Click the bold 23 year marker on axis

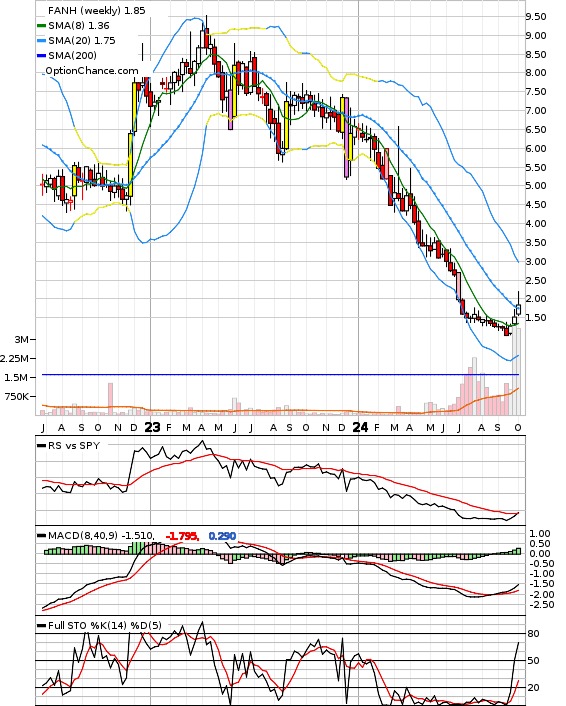[x=152, y=427]
